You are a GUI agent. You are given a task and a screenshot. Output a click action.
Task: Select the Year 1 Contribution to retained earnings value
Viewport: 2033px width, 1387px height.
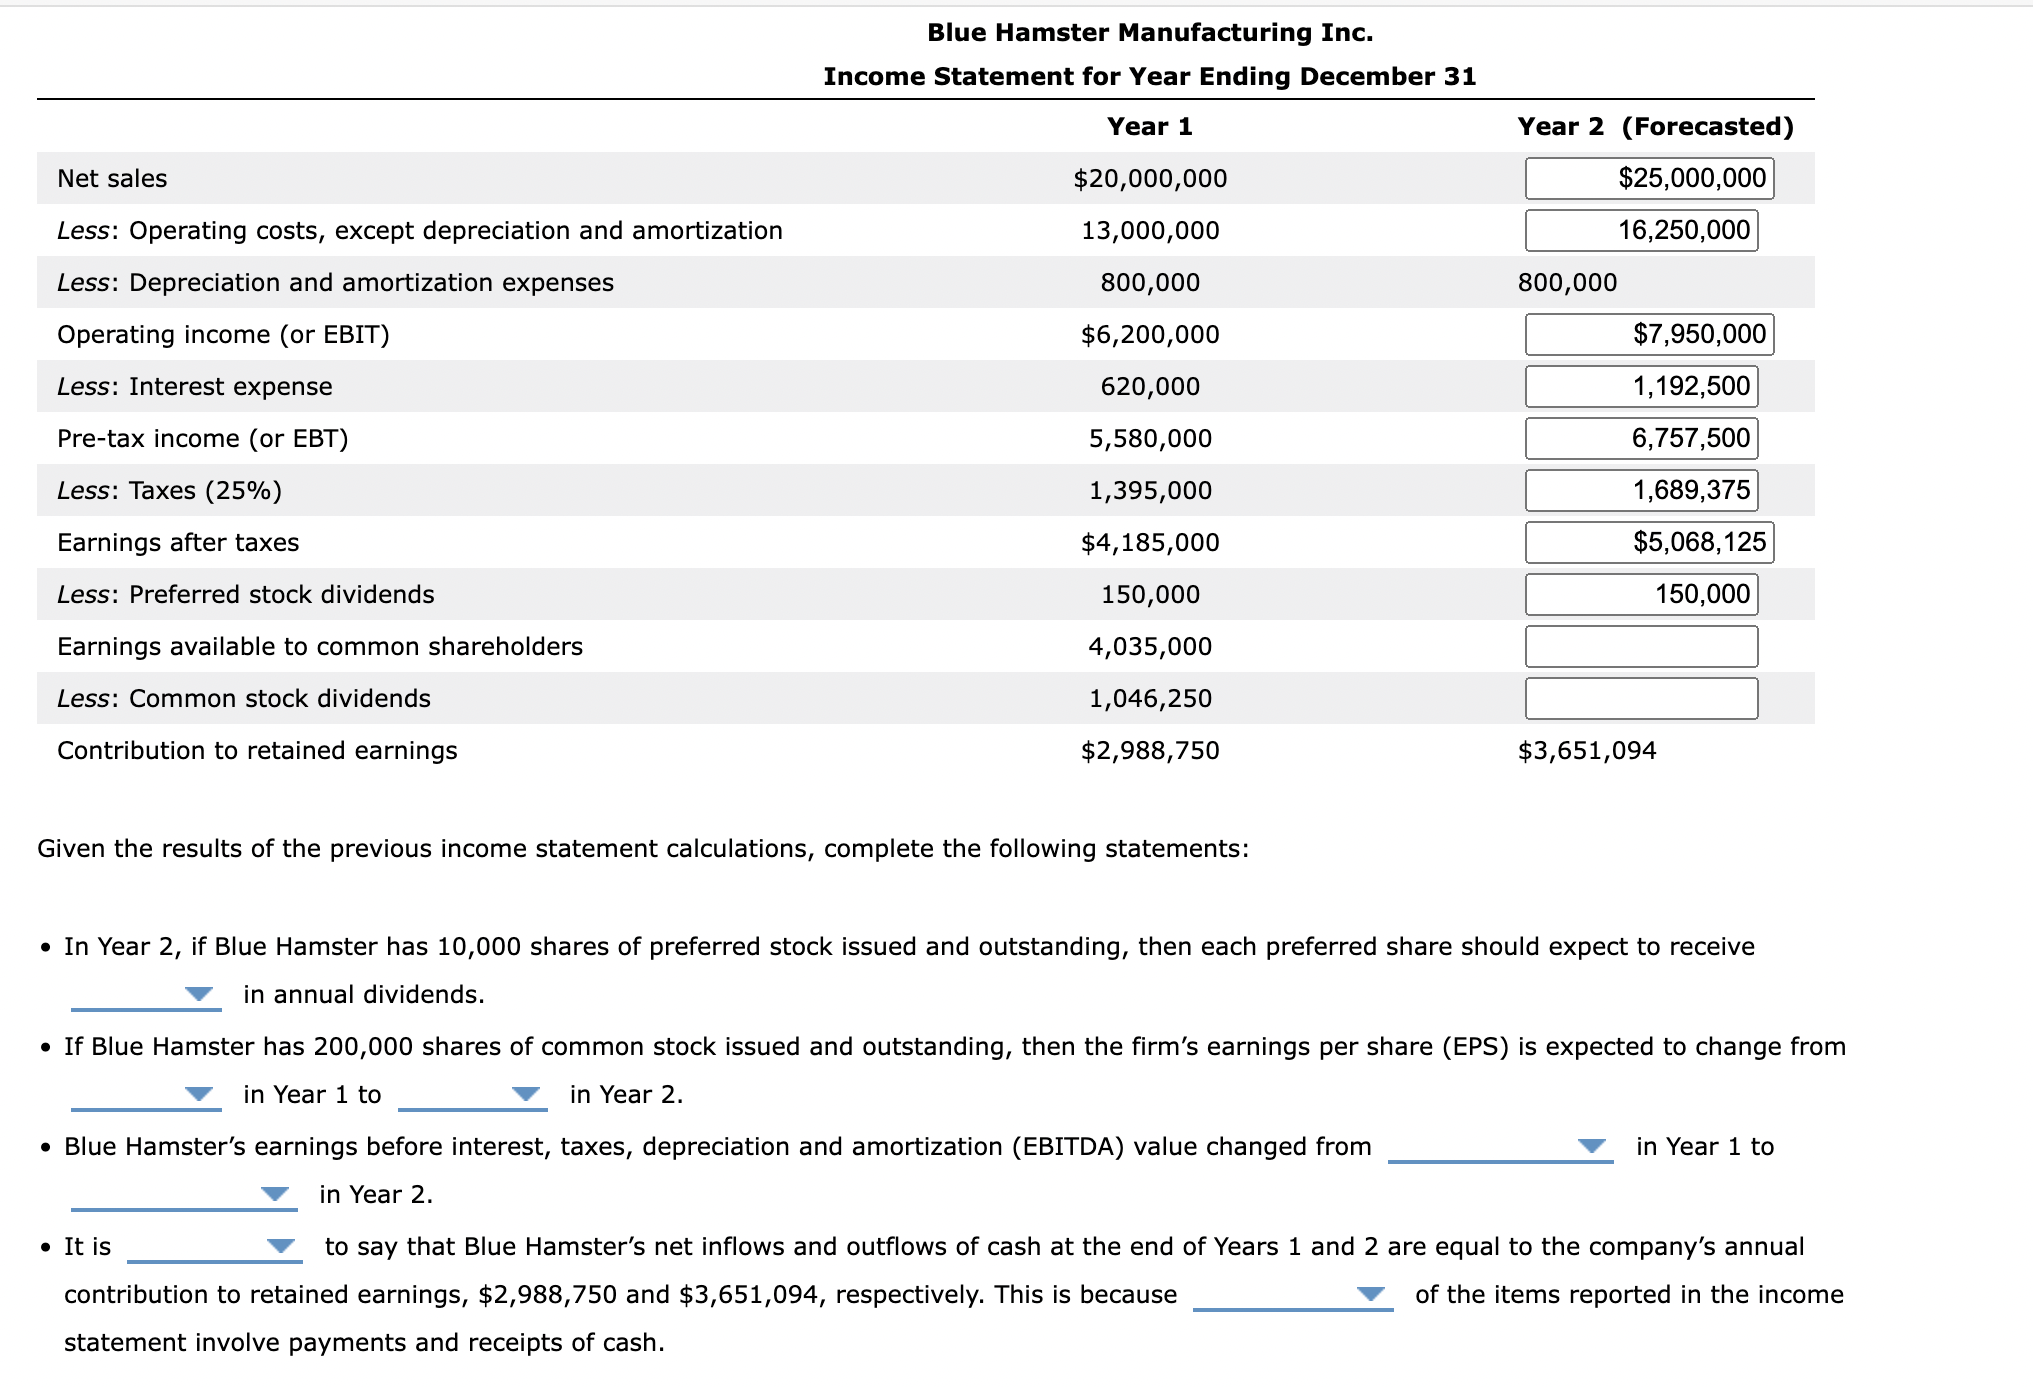click(1148, 750)
